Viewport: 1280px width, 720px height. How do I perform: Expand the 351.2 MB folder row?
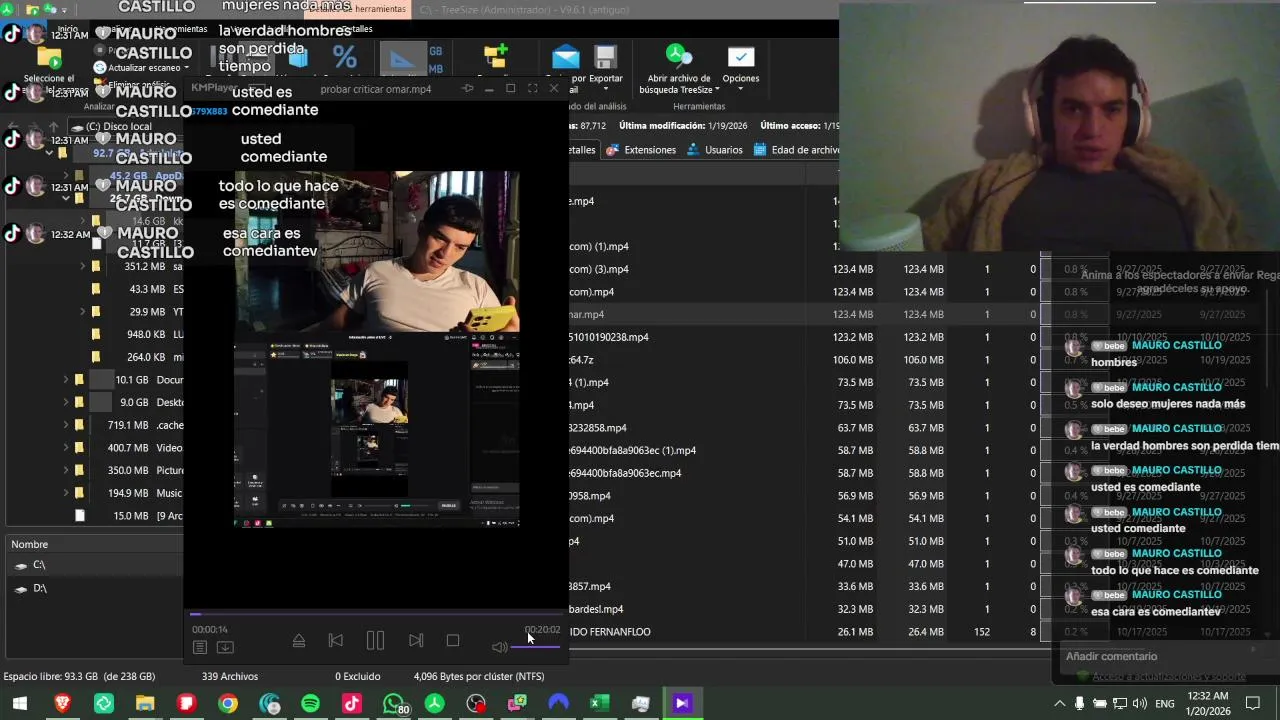tap(82, 267)
